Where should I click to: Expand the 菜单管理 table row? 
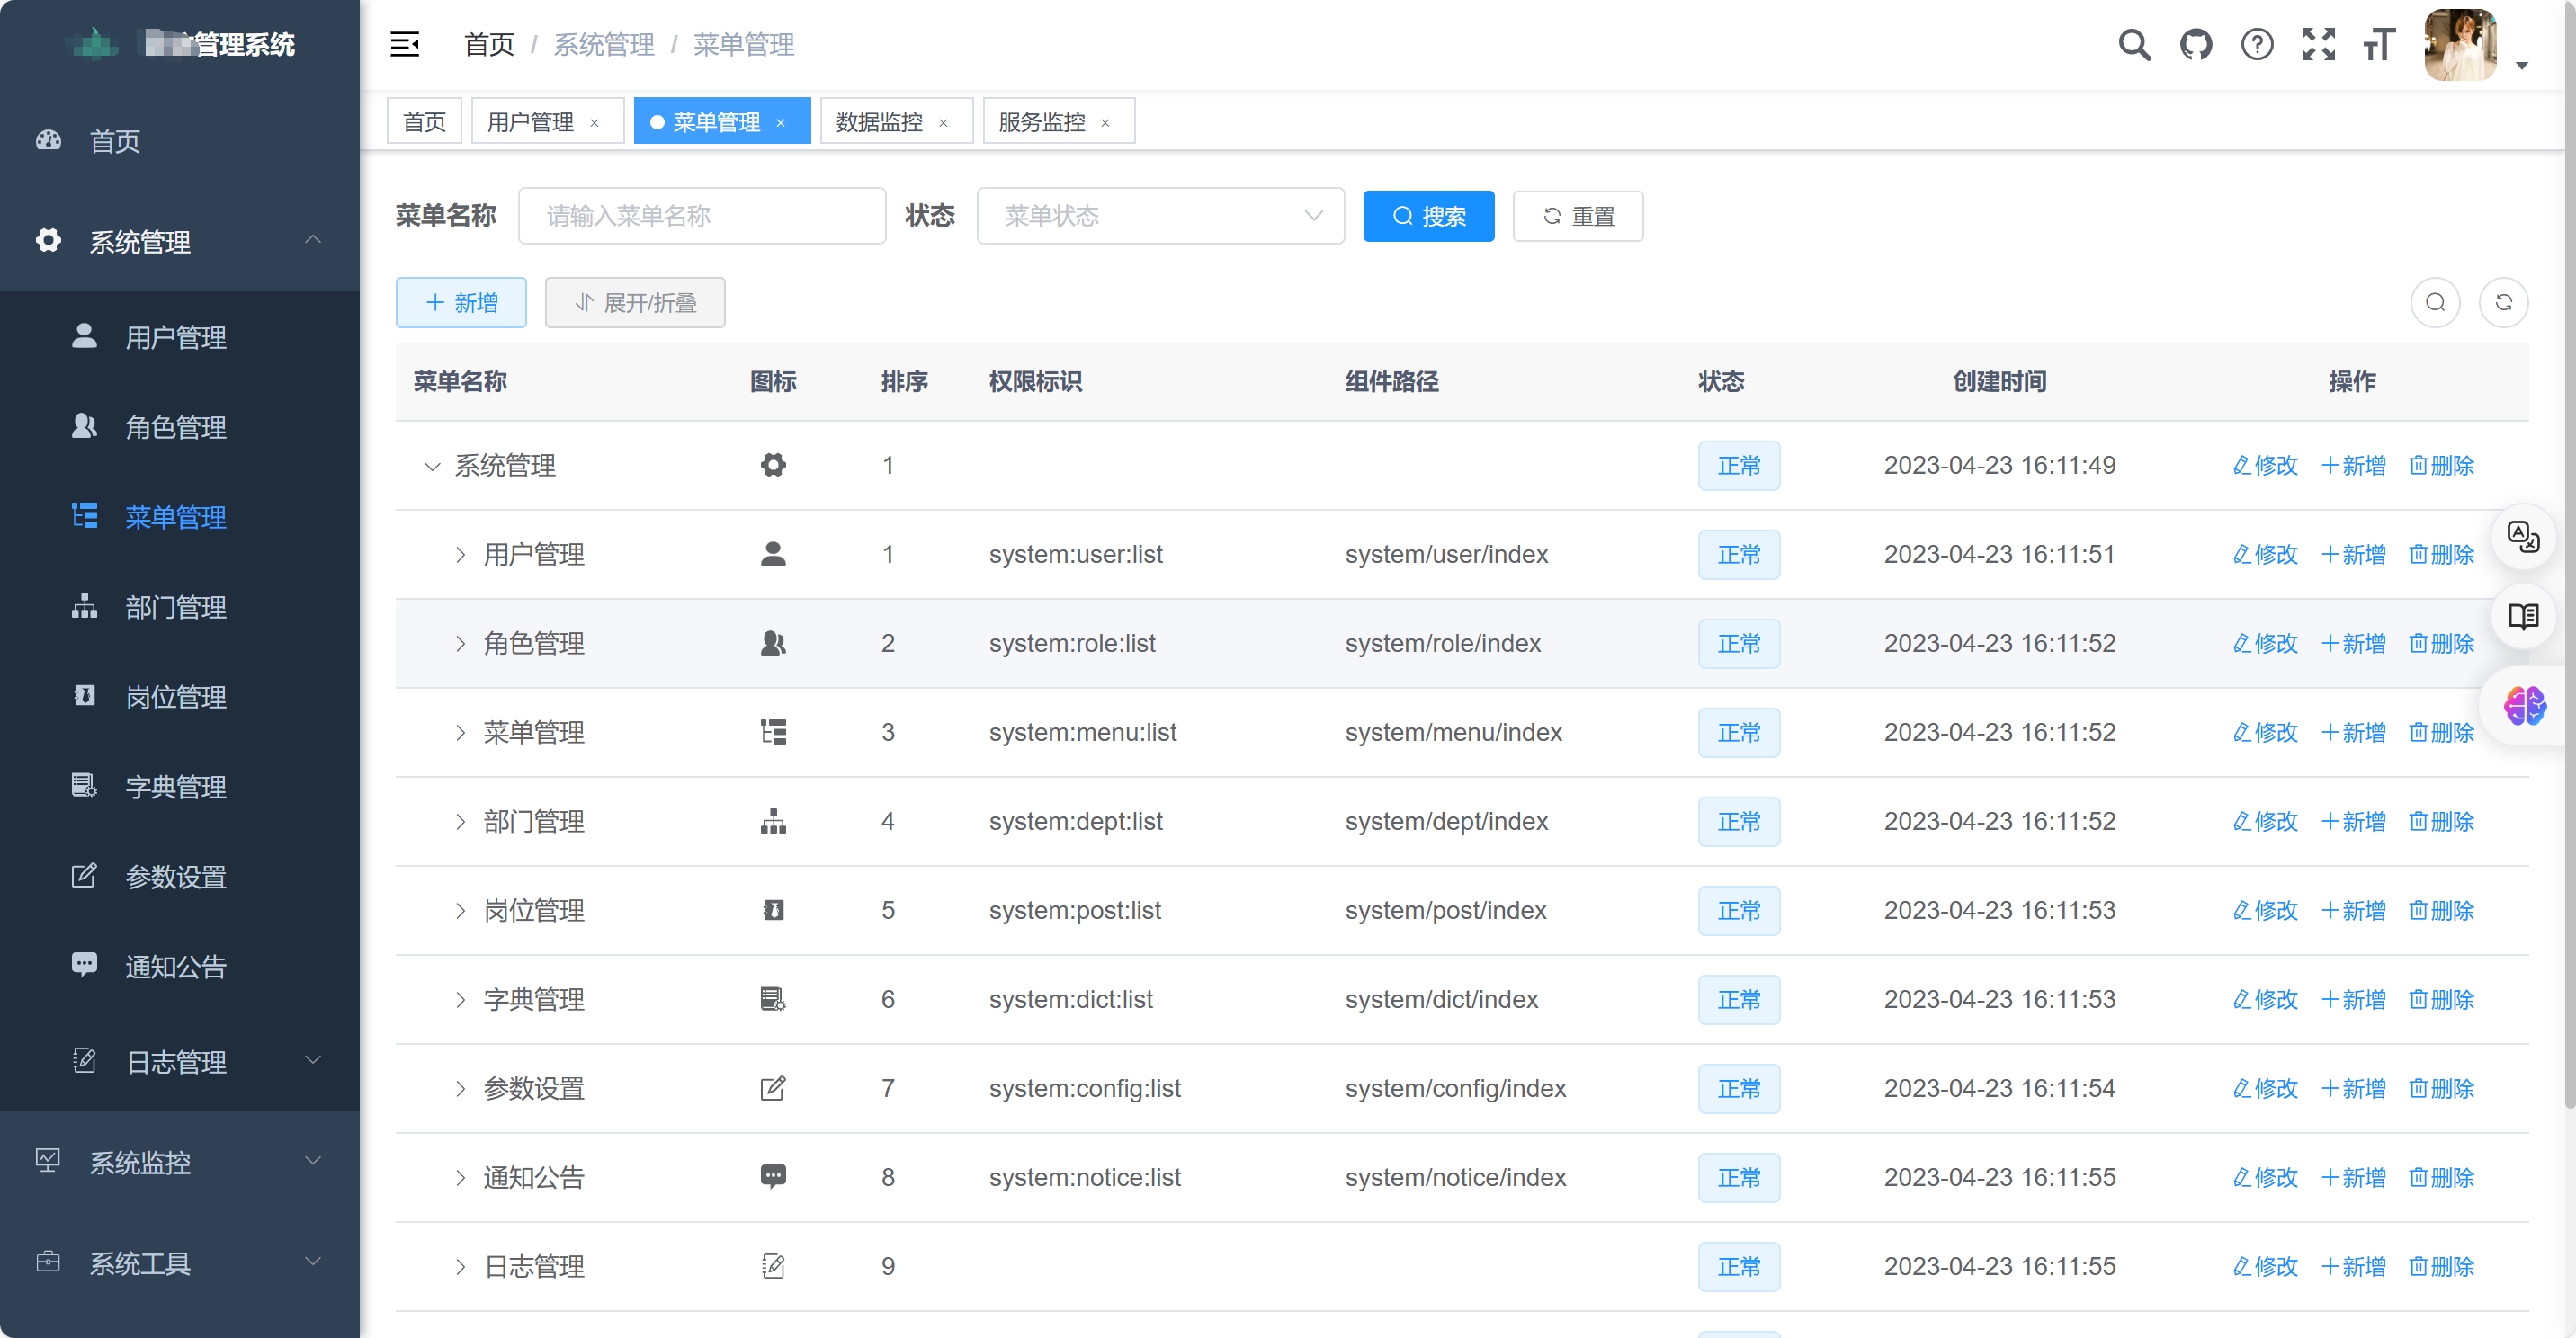pos(460,733)
